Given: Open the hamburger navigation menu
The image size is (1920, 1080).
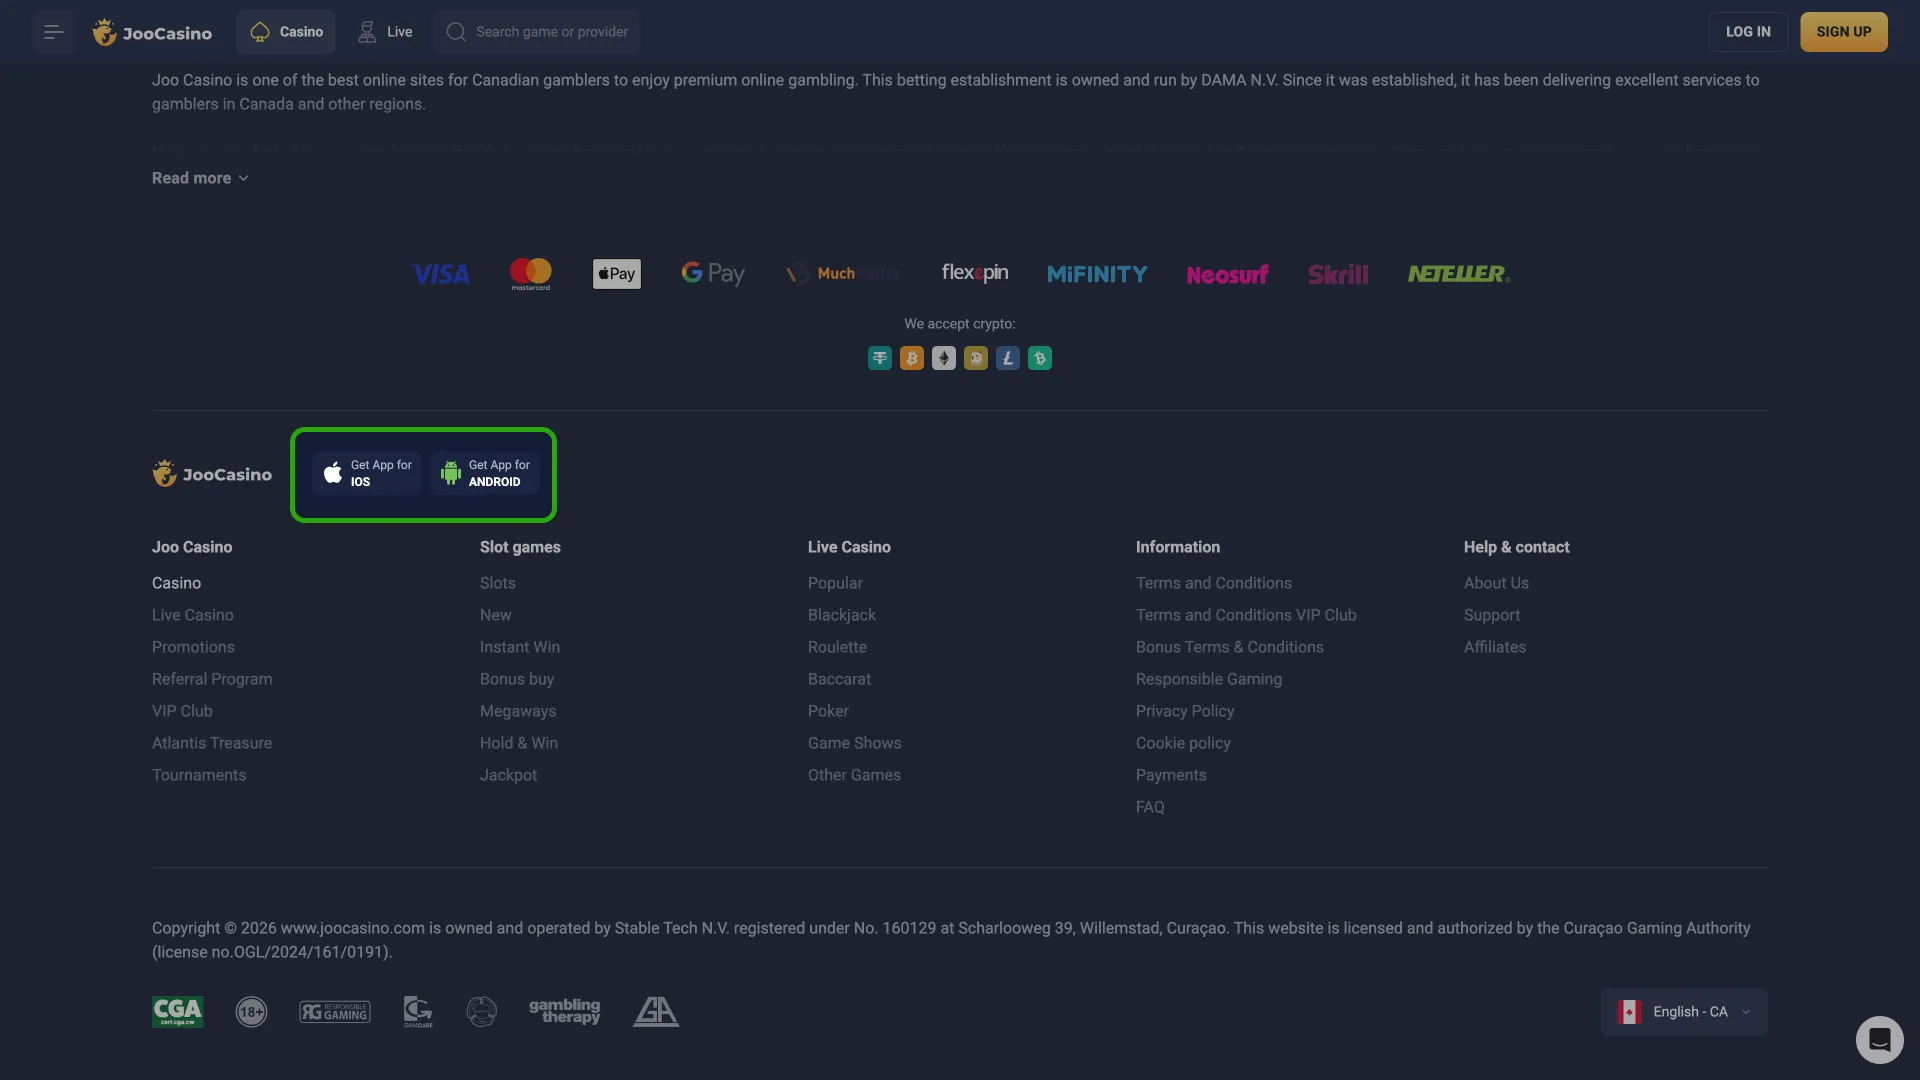Looking at the screenshot, I should coord(53,31).
